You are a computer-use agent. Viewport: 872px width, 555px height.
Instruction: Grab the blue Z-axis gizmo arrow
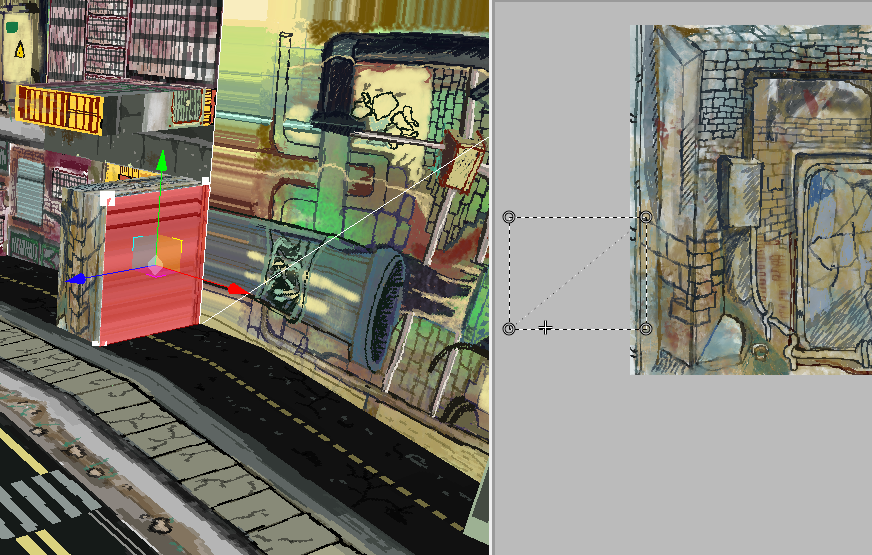pyautogui.click(x=76, y=279)
